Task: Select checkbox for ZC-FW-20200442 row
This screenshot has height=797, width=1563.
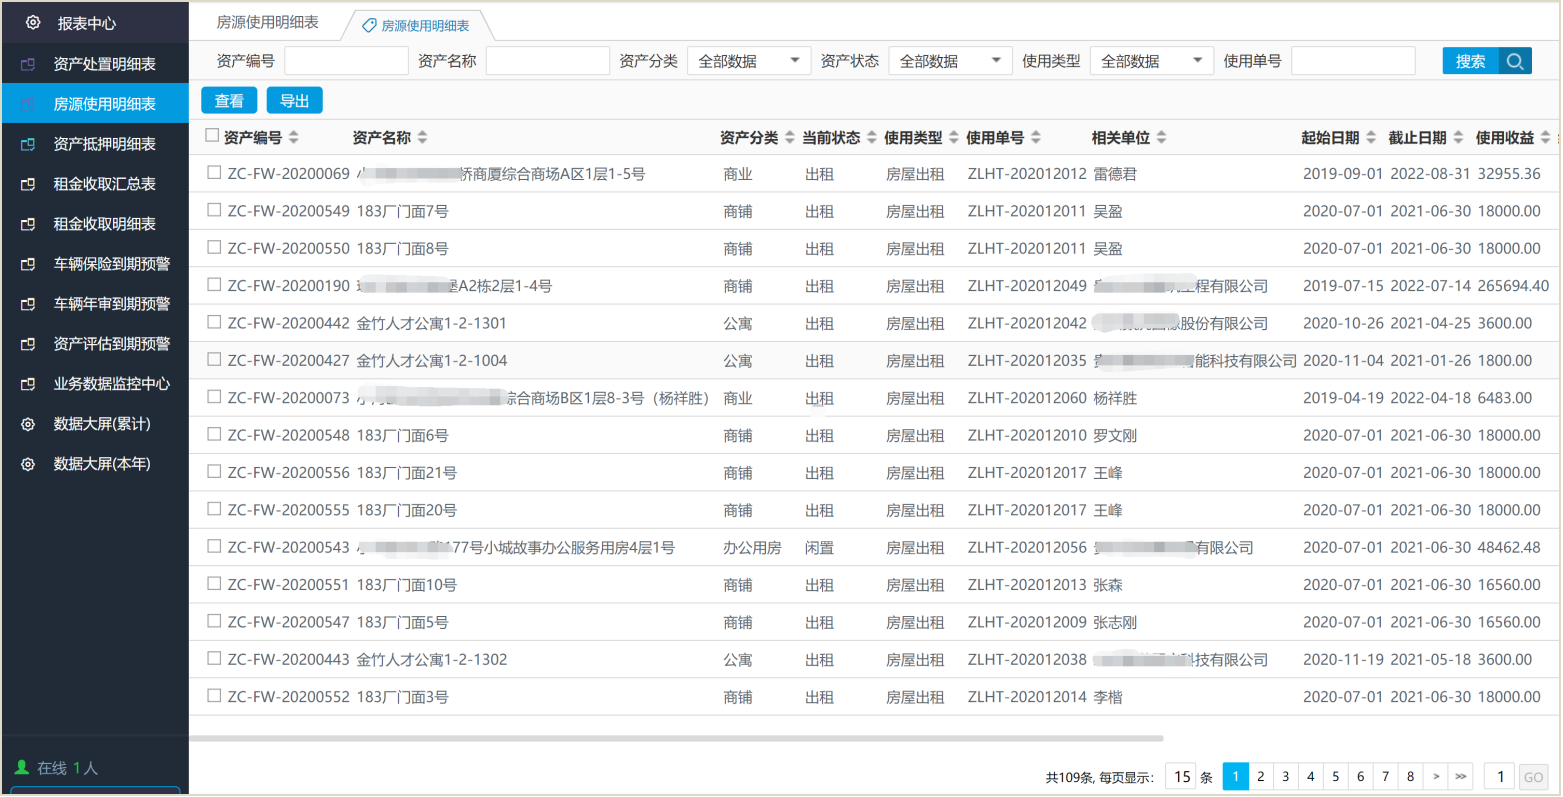Action: pos(214,322)
